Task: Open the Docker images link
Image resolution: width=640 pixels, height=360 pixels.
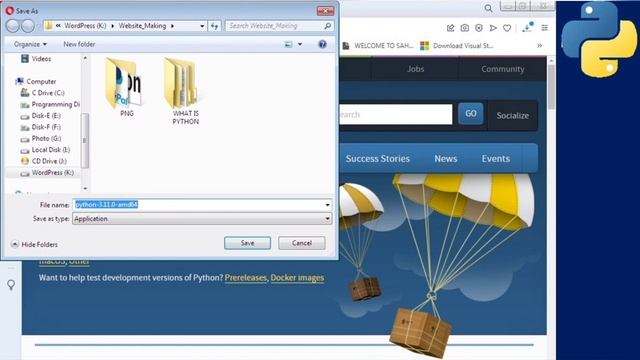Action: pyautogui.click(x=297, y=278)
